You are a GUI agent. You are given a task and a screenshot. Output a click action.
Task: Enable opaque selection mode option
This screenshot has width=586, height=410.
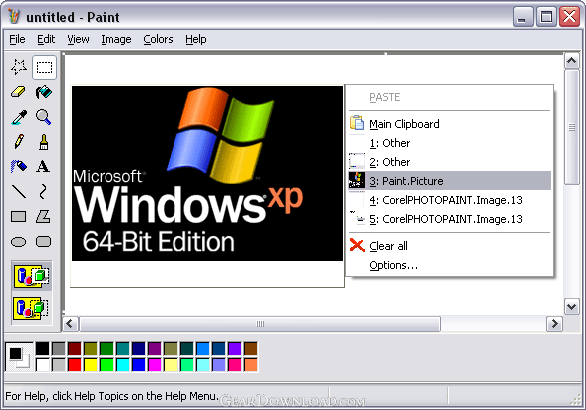click(x=32, y=277)
